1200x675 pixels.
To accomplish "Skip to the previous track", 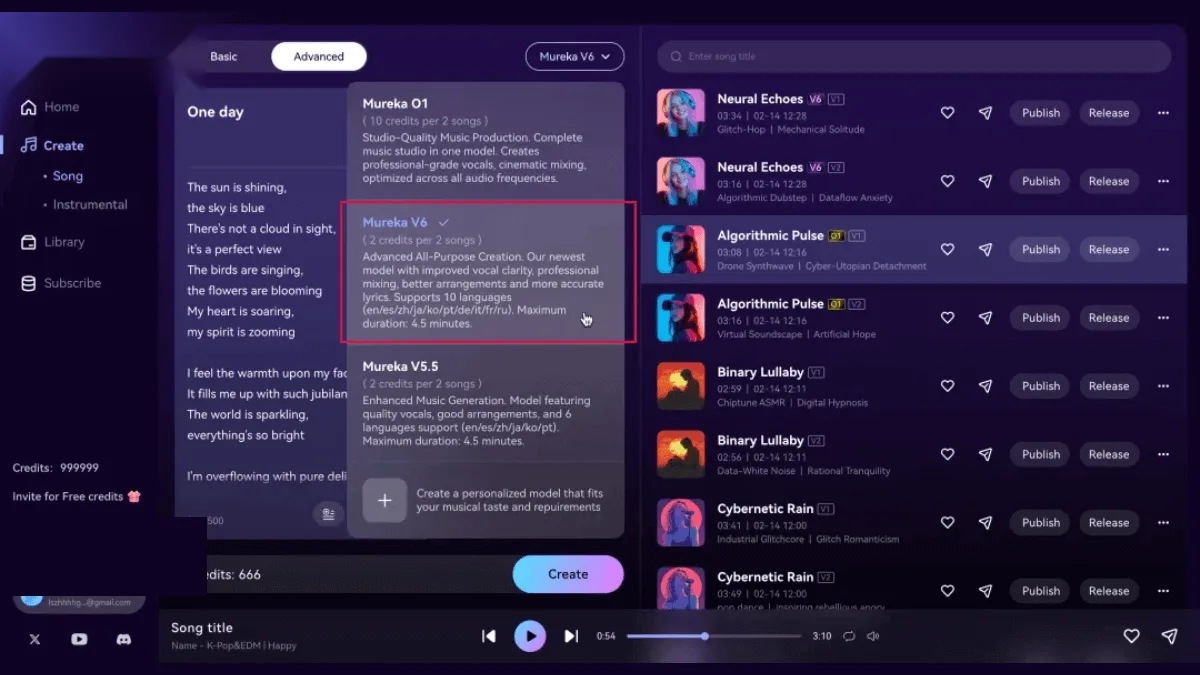I will pos(489,636).
